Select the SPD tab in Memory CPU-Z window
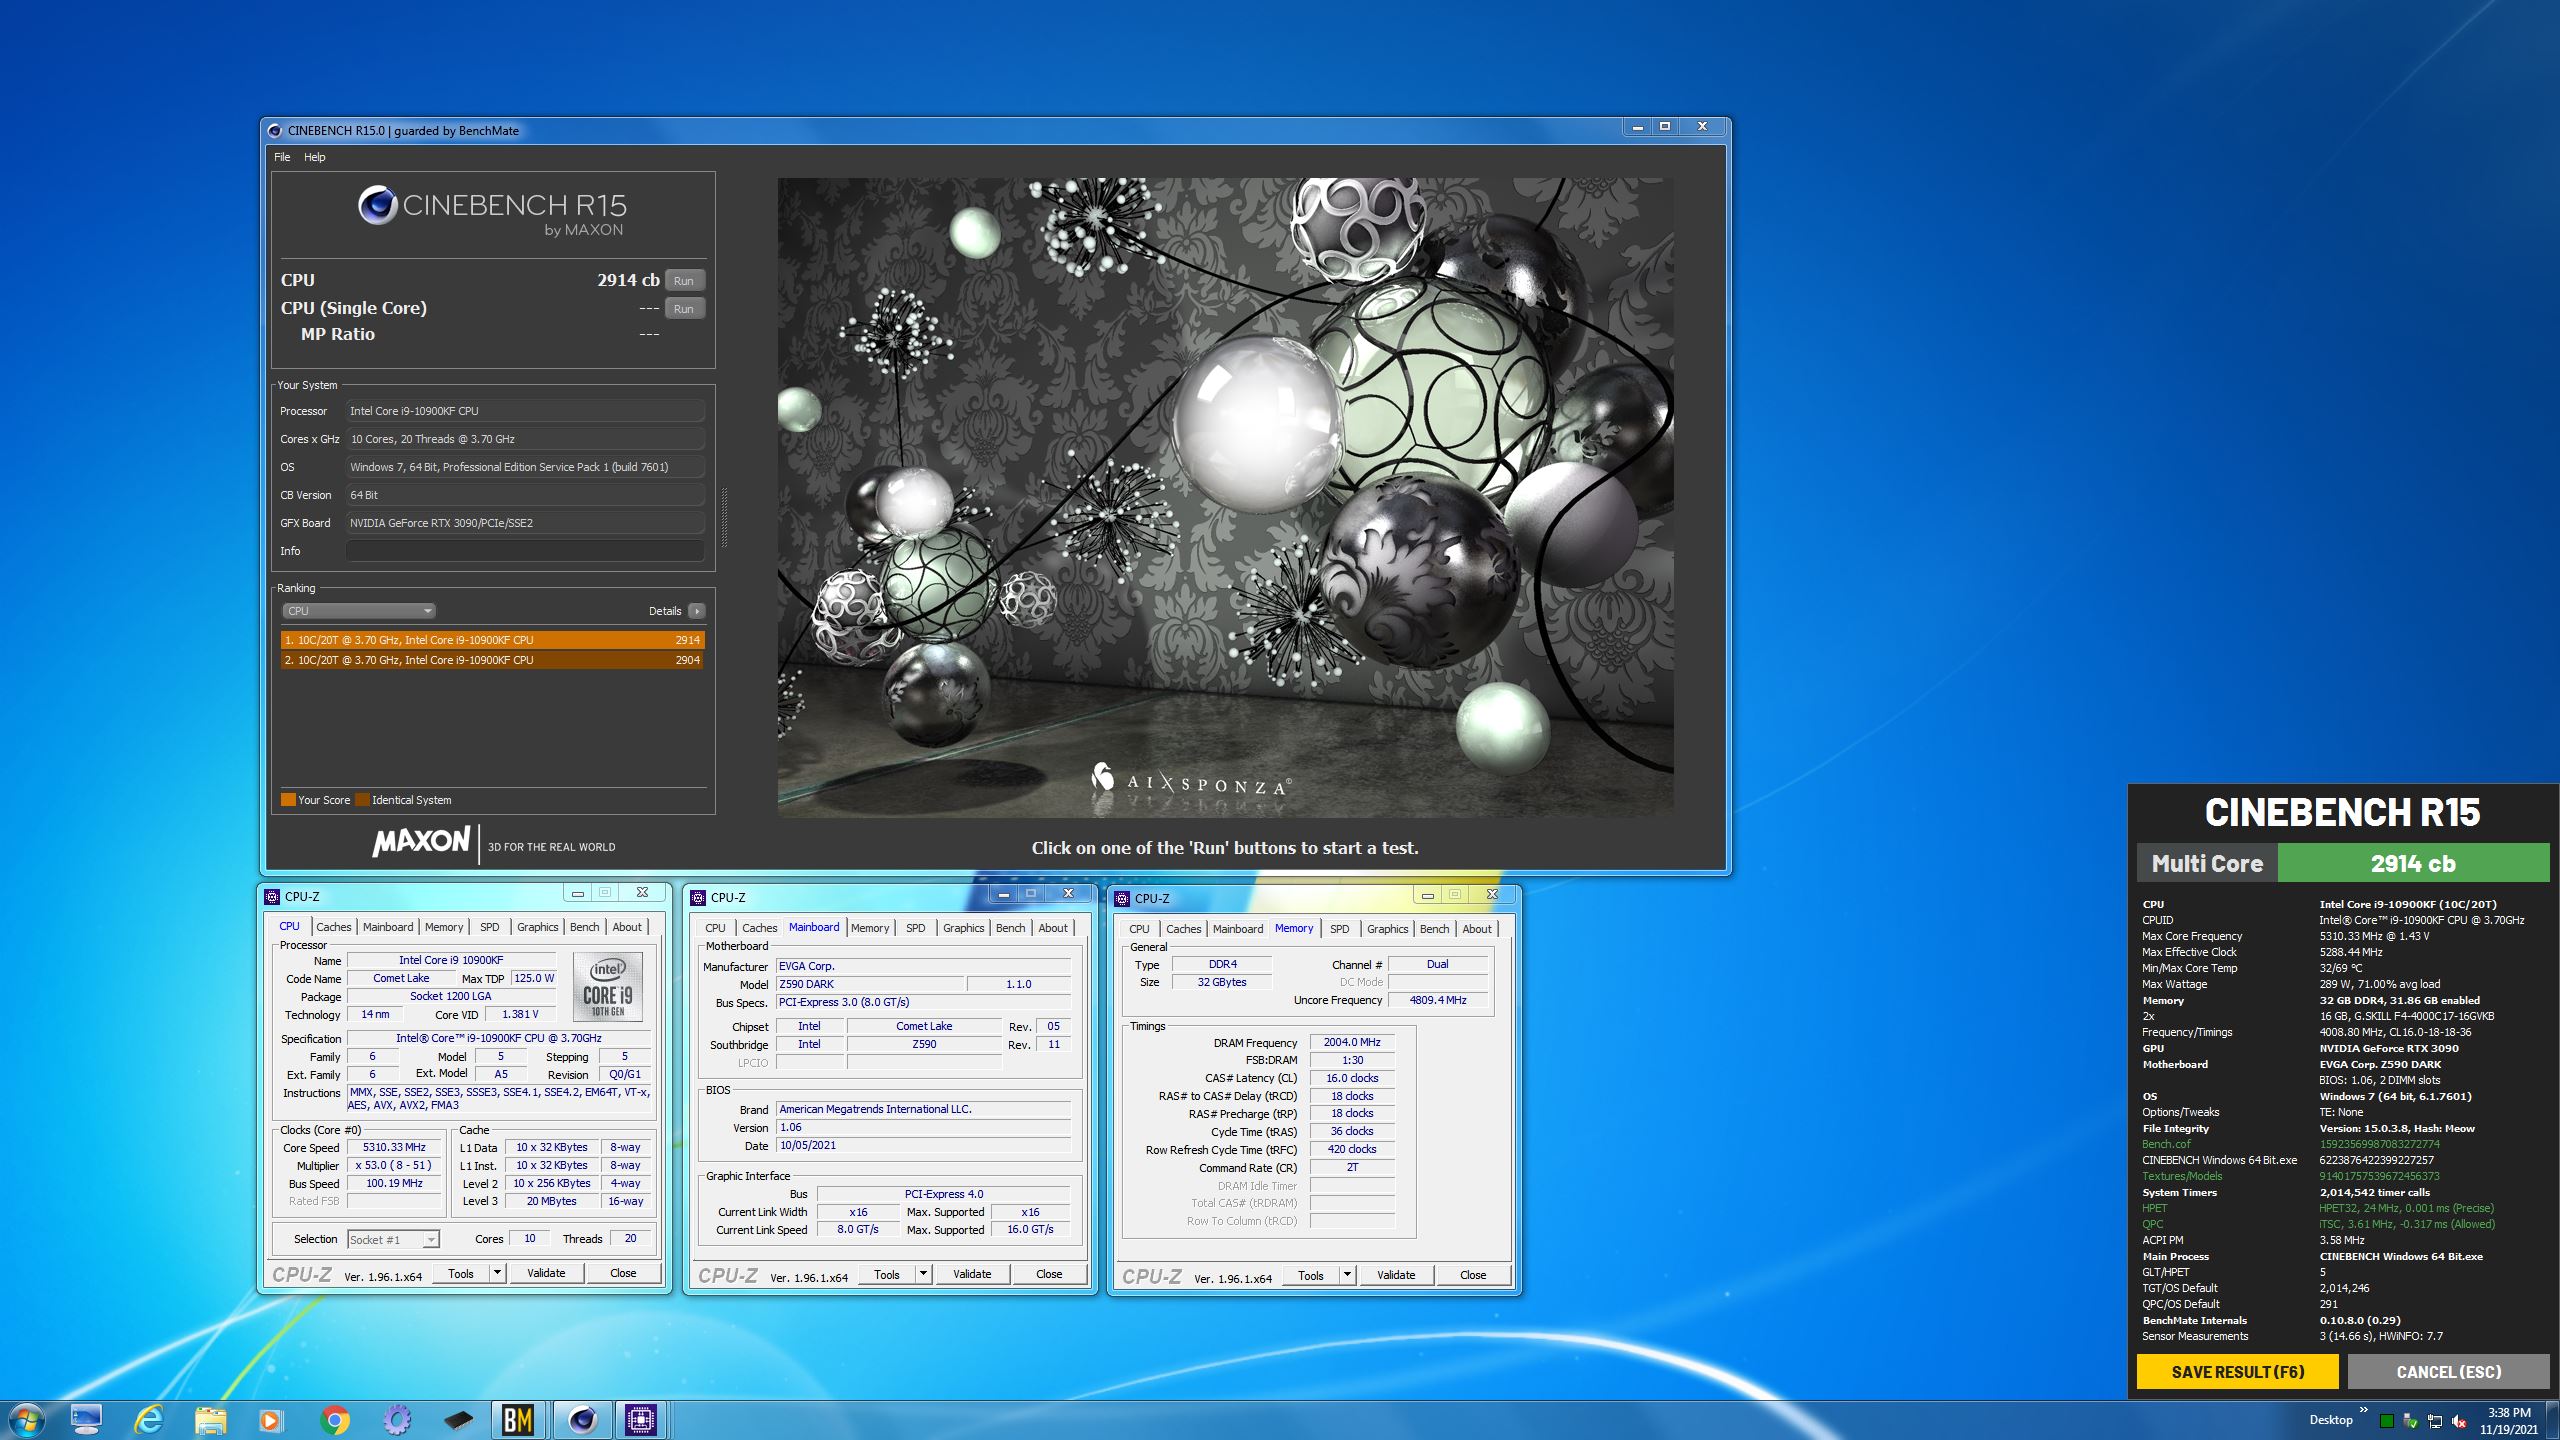The width and height of the screenshot is (2560, 1440). point(1339,929)
